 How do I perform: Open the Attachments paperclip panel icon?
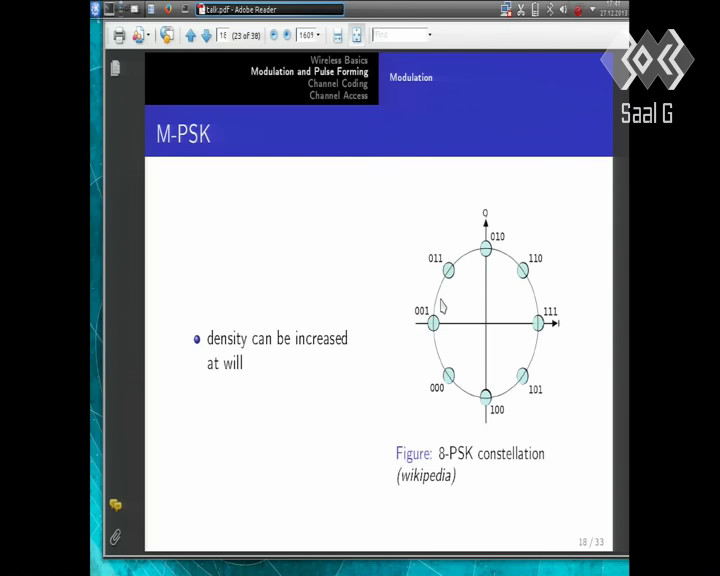[115, 536]
